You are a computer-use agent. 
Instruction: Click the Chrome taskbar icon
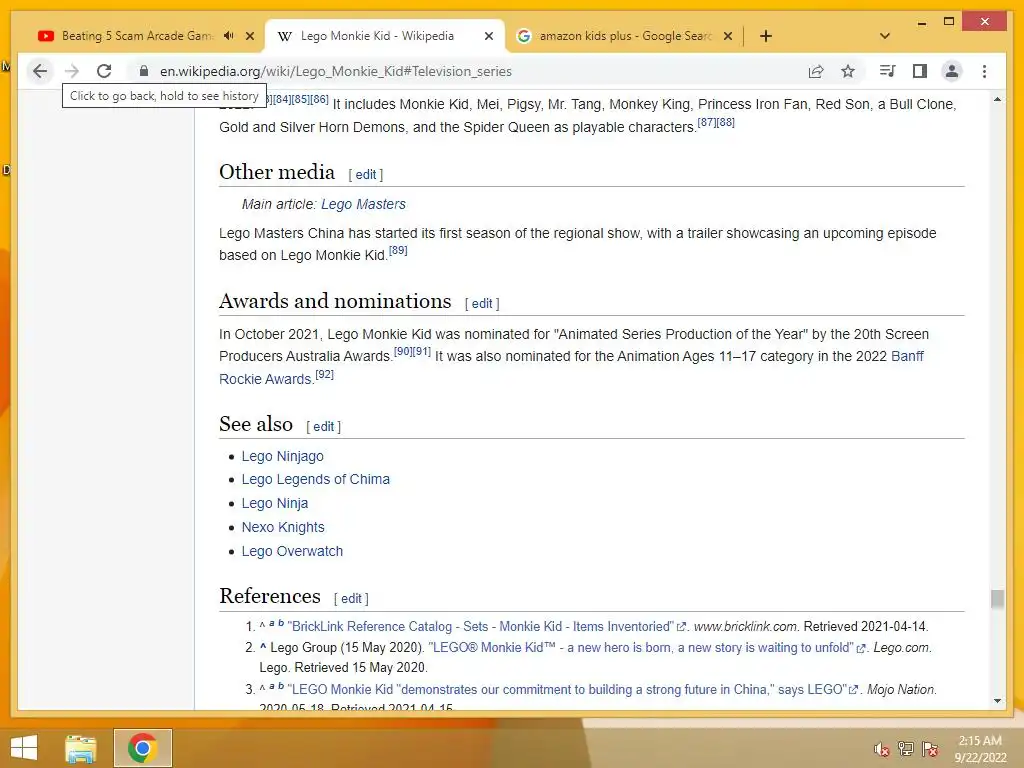coord(142,748)
